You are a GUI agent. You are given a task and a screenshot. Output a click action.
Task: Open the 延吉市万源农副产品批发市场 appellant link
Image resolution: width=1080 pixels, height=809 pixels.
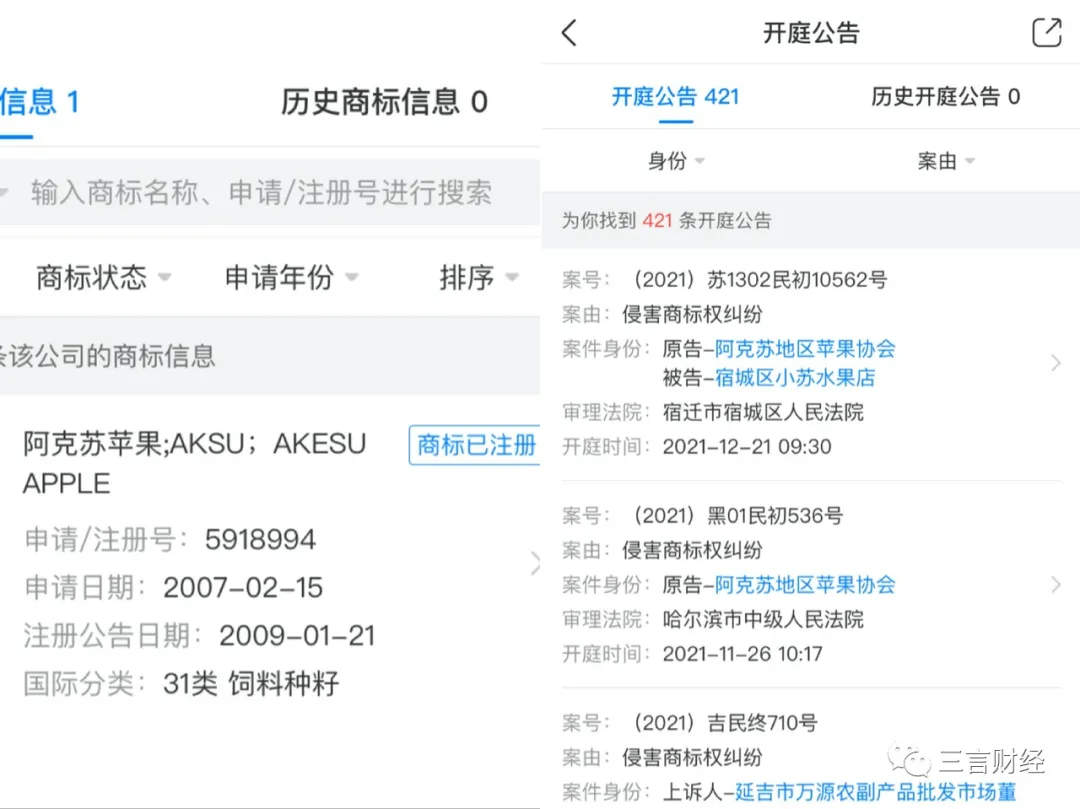[875, 792]
